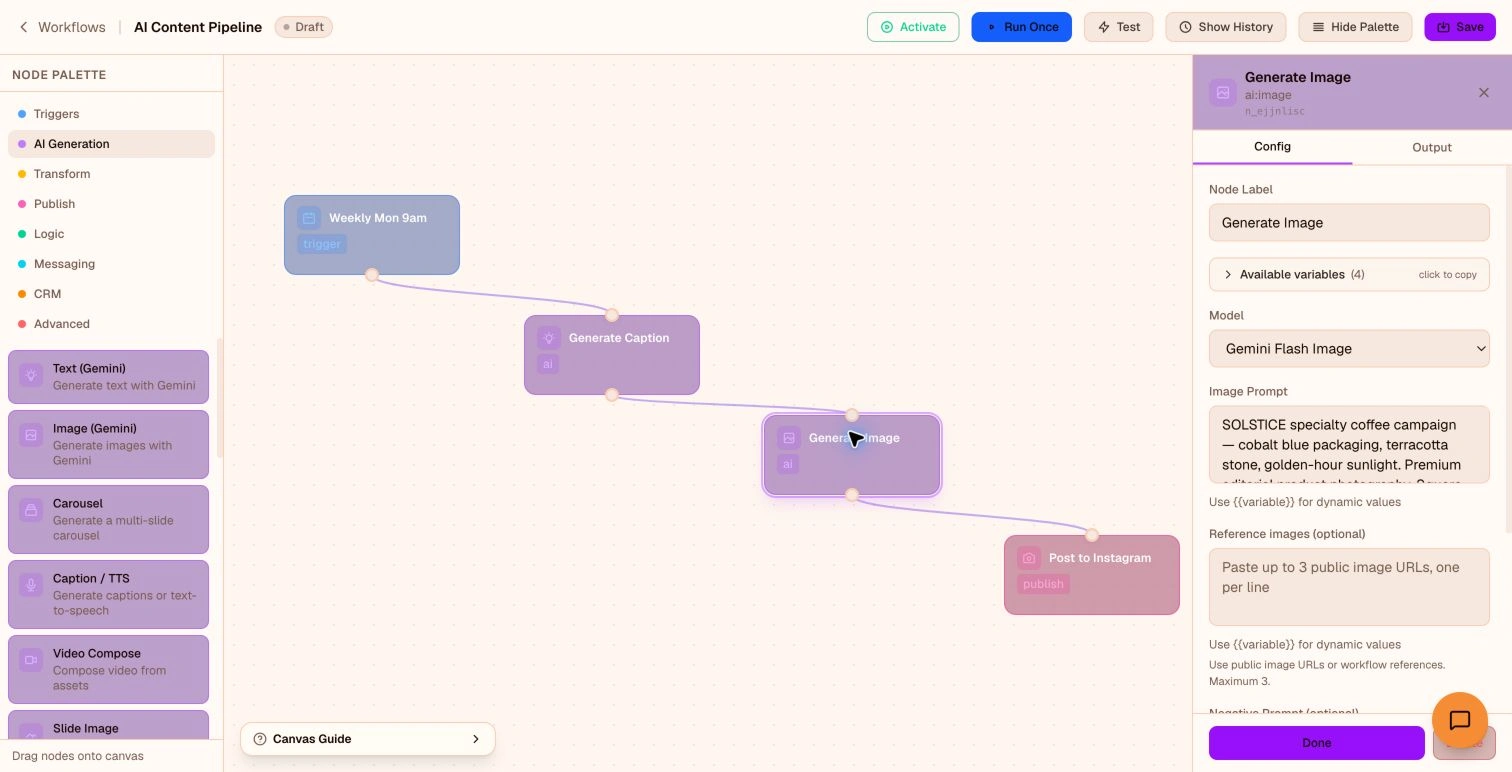Toggle workflow on with Activate button
The width and height of the screenshot is (1512, 772).
pyautogui.click(x=913, y=27)
